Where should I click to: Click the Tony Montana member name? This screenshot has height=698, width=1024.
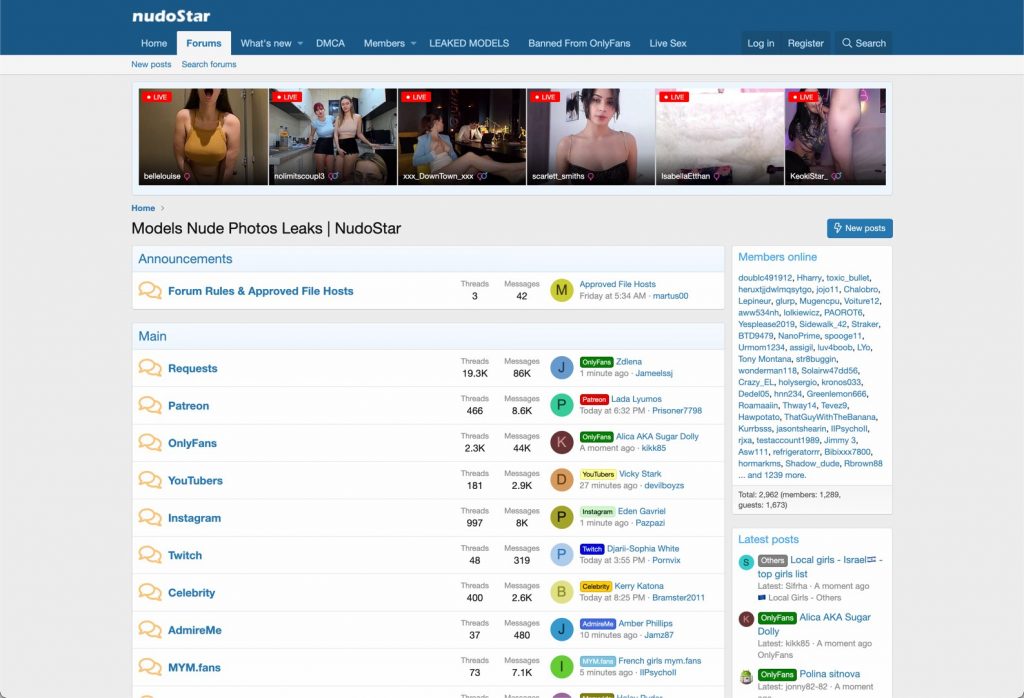tap(765, 359)
